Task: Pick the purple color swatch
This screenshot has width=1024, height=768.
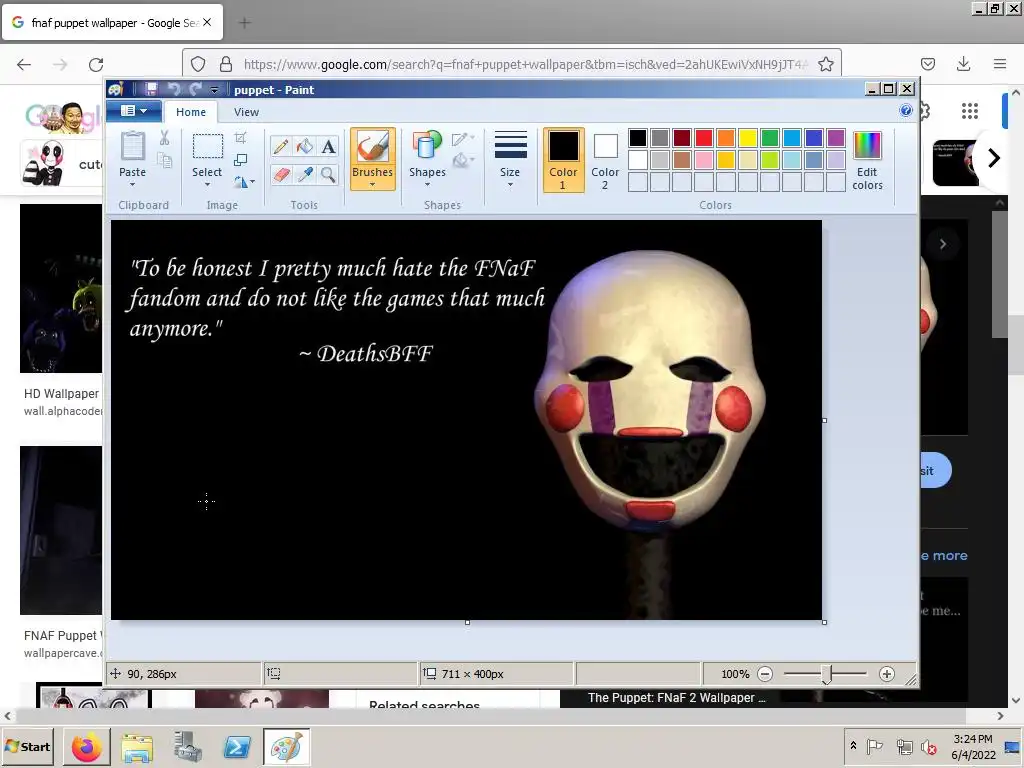Action: pyautogui.click(x=836, y=138)
